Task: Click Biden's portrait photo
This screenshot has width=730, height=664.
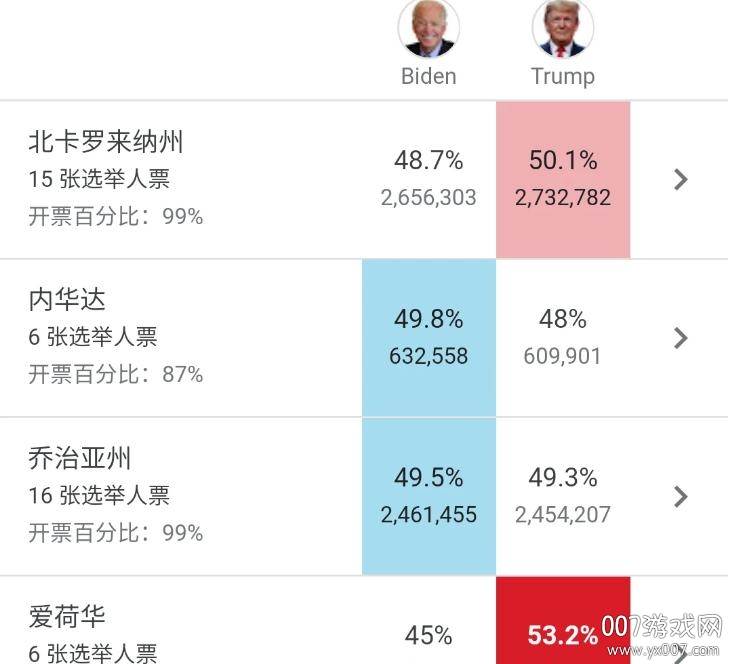Action: (x=429, y=28)
